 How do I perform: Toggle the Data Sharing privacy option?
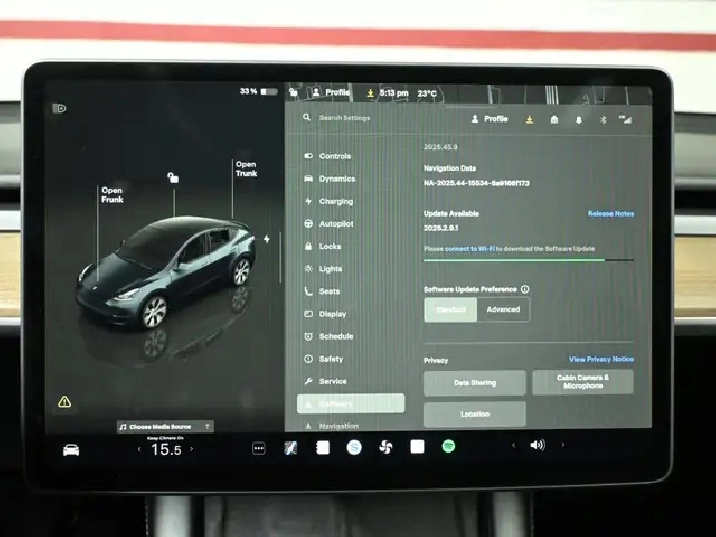point(474,383)
